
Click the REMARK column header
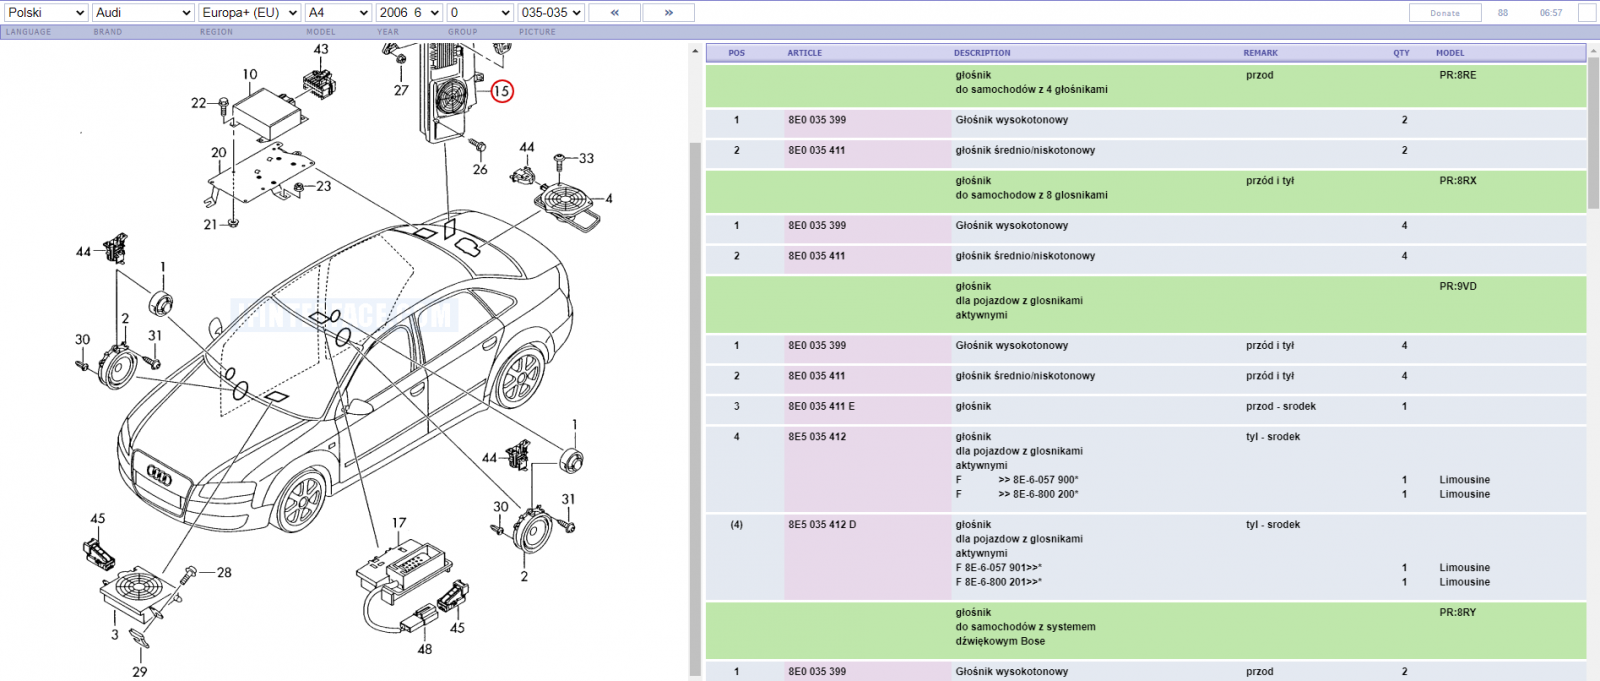pos(1261,53)
